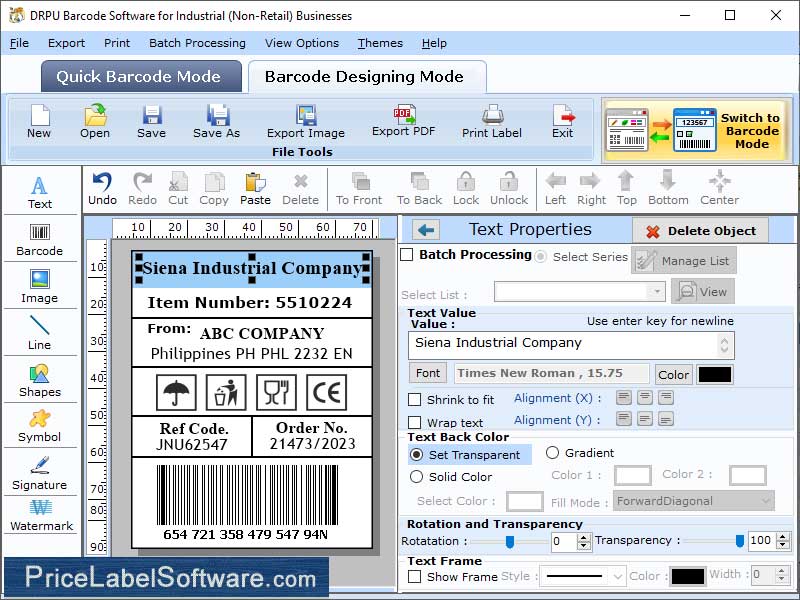Select the Image tool in sidebar
This screenshot has height=600, width=800.
point(40,286)
